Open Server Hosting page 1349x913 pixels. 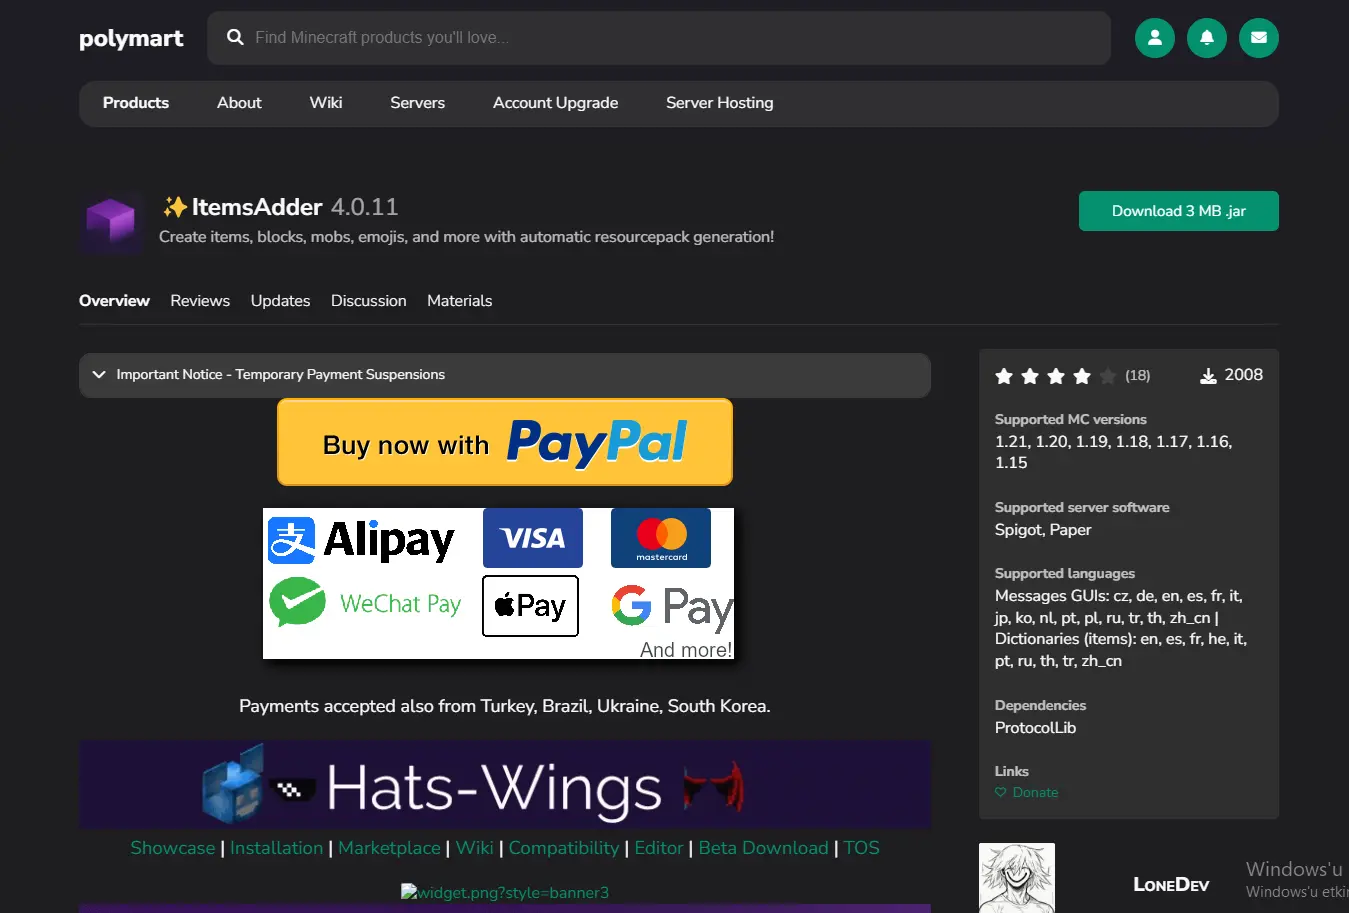point(719,103)
